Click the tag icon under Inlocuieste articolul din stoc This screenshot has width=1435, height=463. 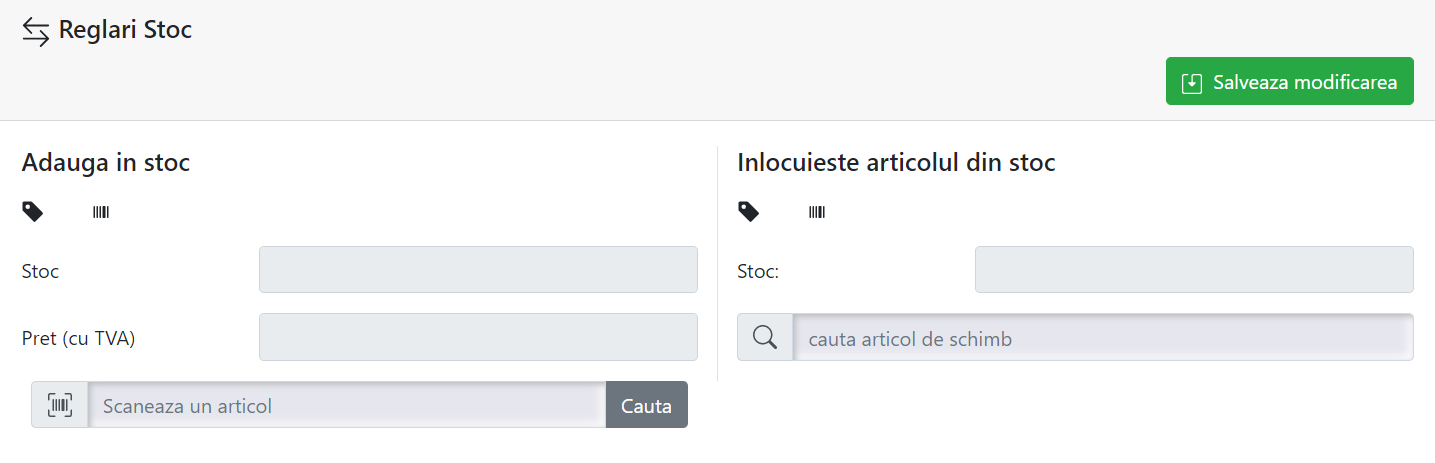749,211
